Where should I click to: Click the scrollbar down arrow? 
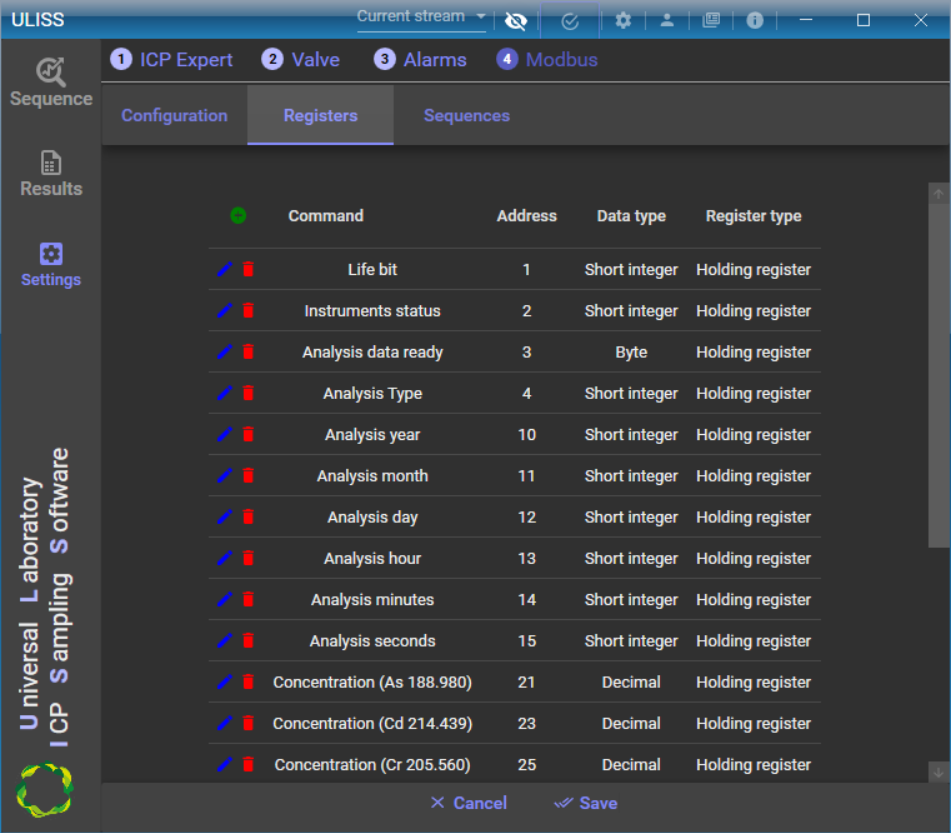coord(938,772)
